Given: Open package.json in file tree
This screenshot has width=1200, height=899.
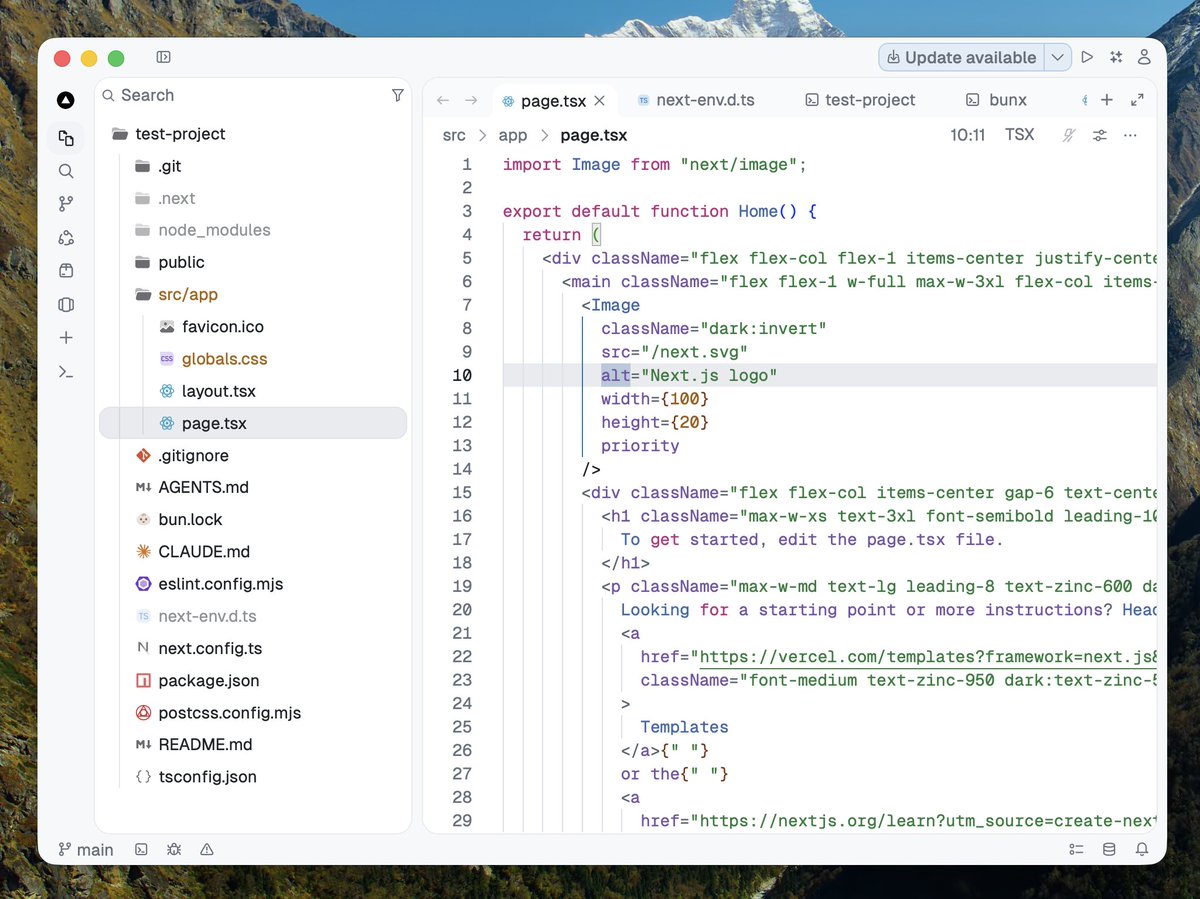Looking at the screenshot, I should 253,680.
